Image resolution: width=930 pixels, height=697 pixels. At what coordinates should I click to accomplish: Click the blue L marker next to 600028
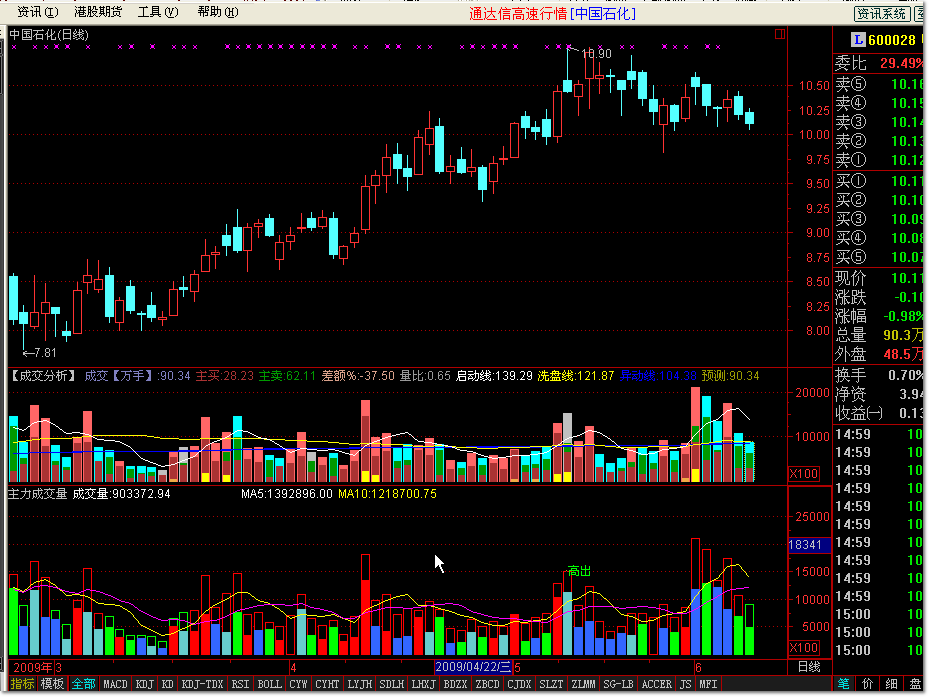click(858, 40)
